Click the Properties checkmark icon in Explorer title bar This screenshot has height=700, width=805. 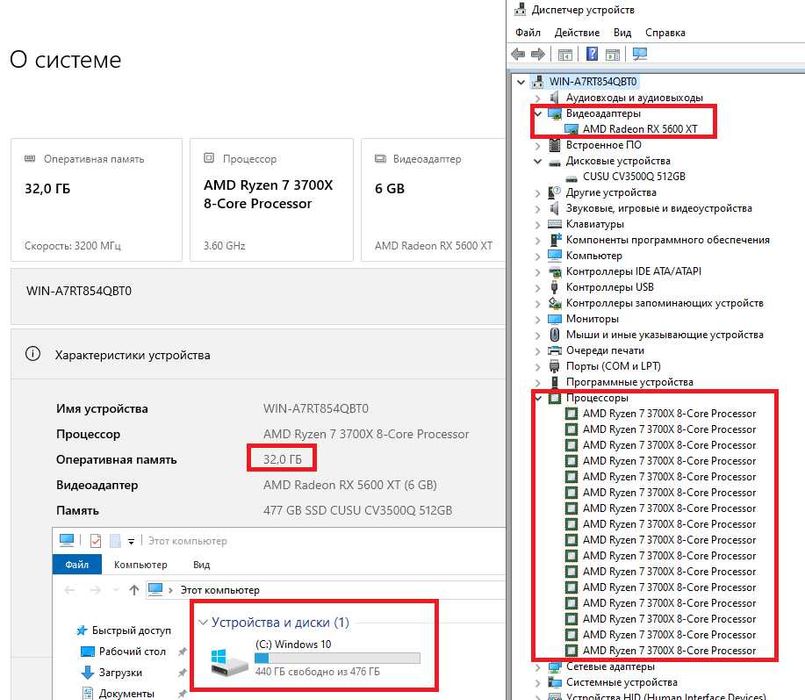coord(95,540)
